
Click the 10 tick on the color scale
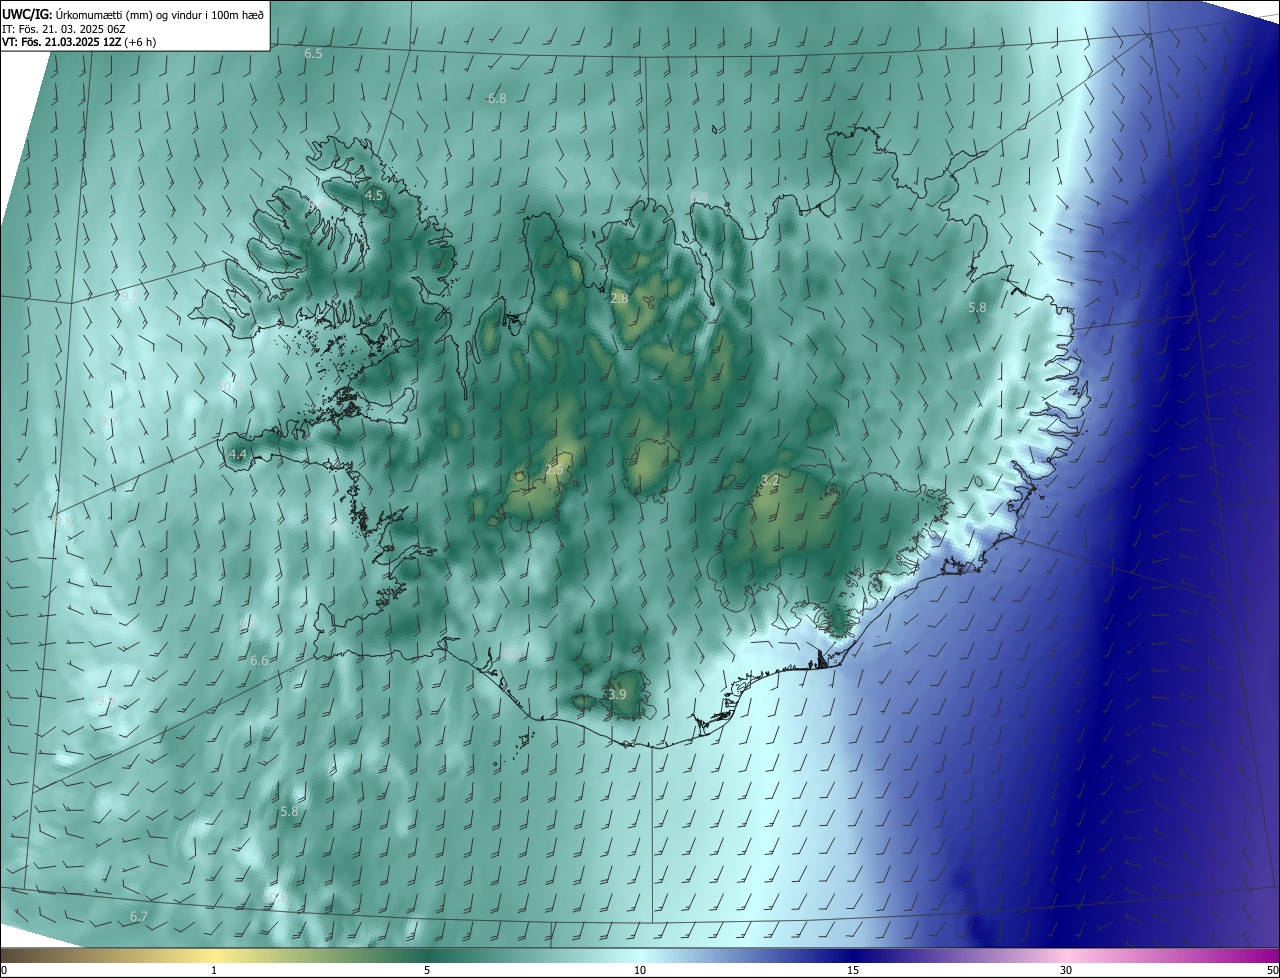point(640,971)
